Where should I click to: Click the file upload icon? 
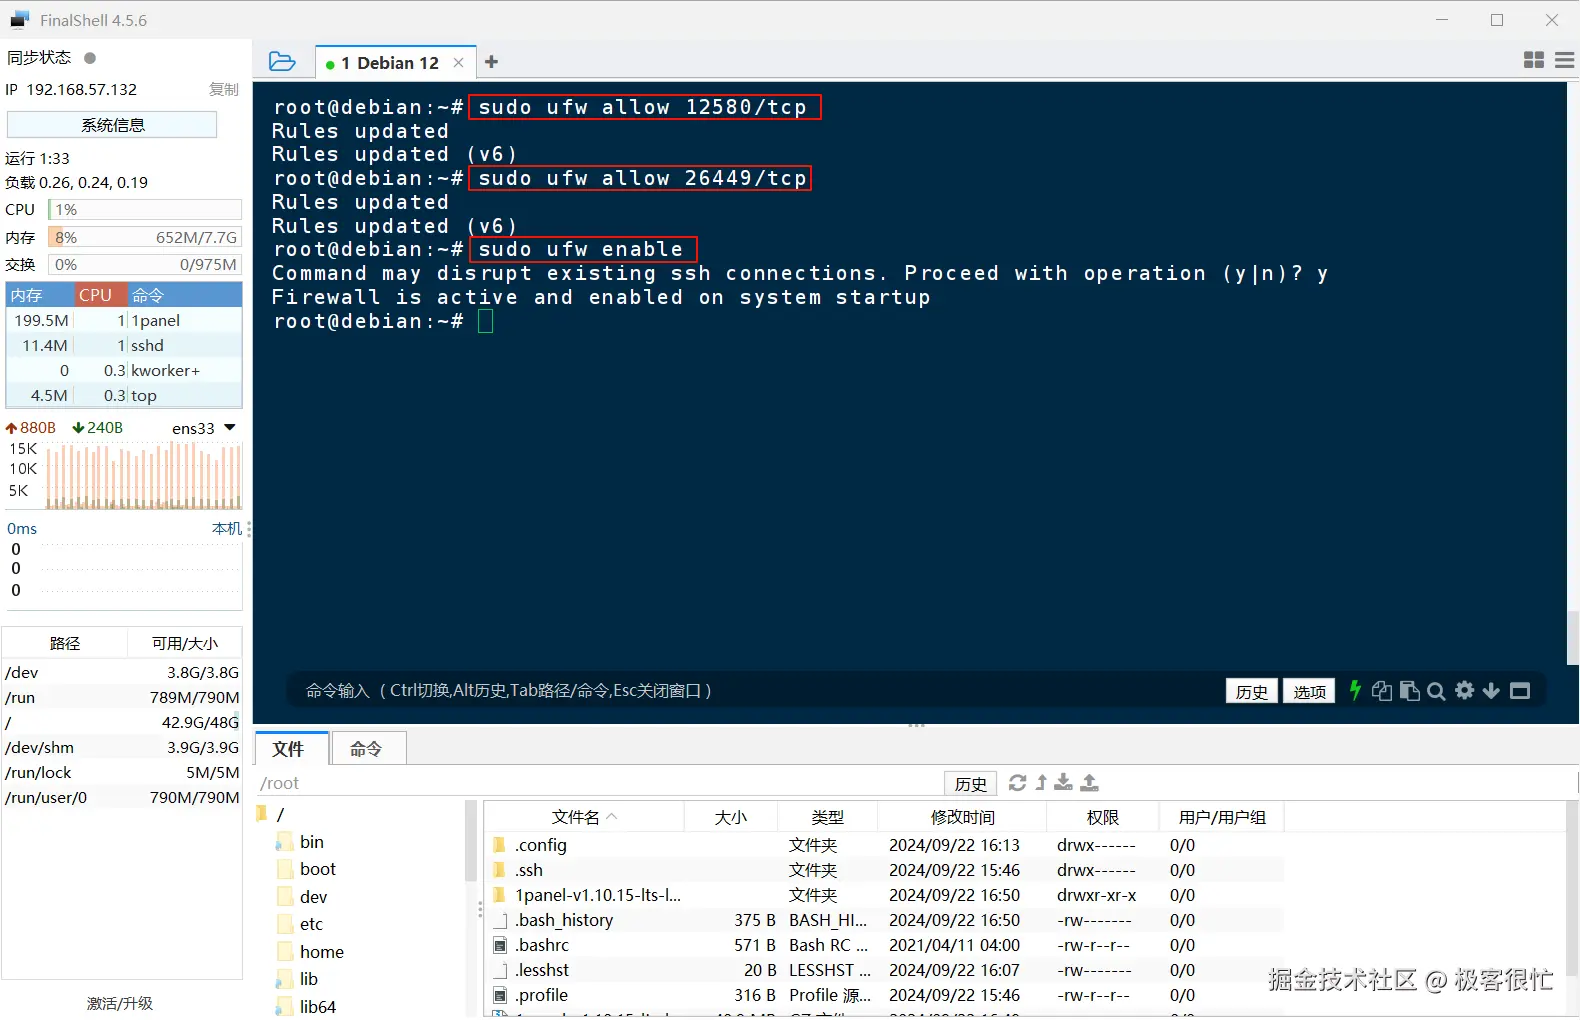pos(1090,782)
